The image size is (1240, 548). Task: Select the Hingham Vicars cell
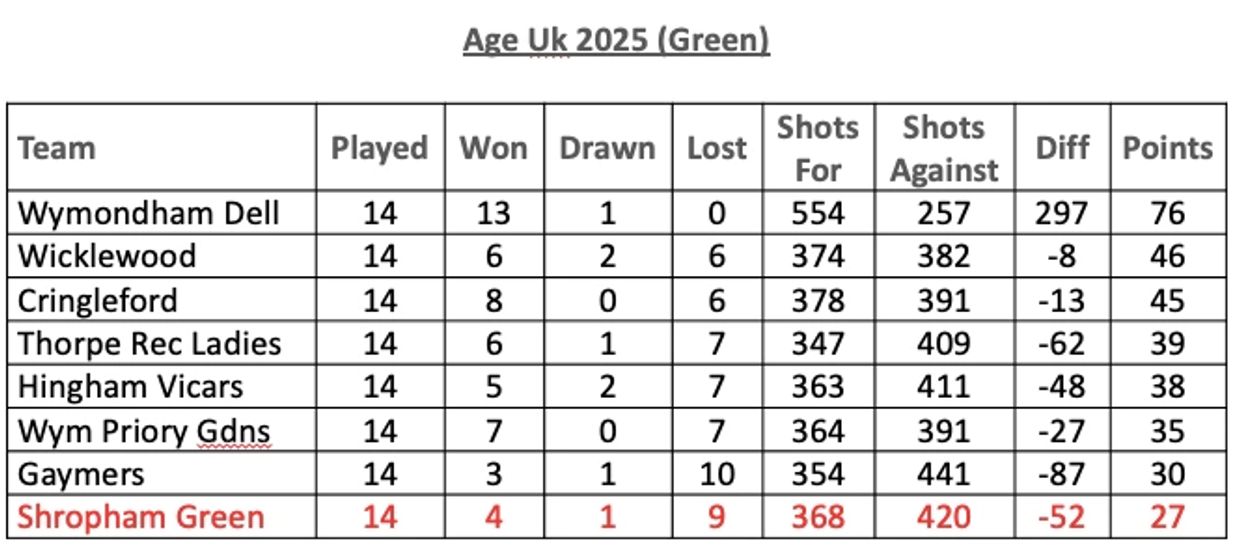130,386
